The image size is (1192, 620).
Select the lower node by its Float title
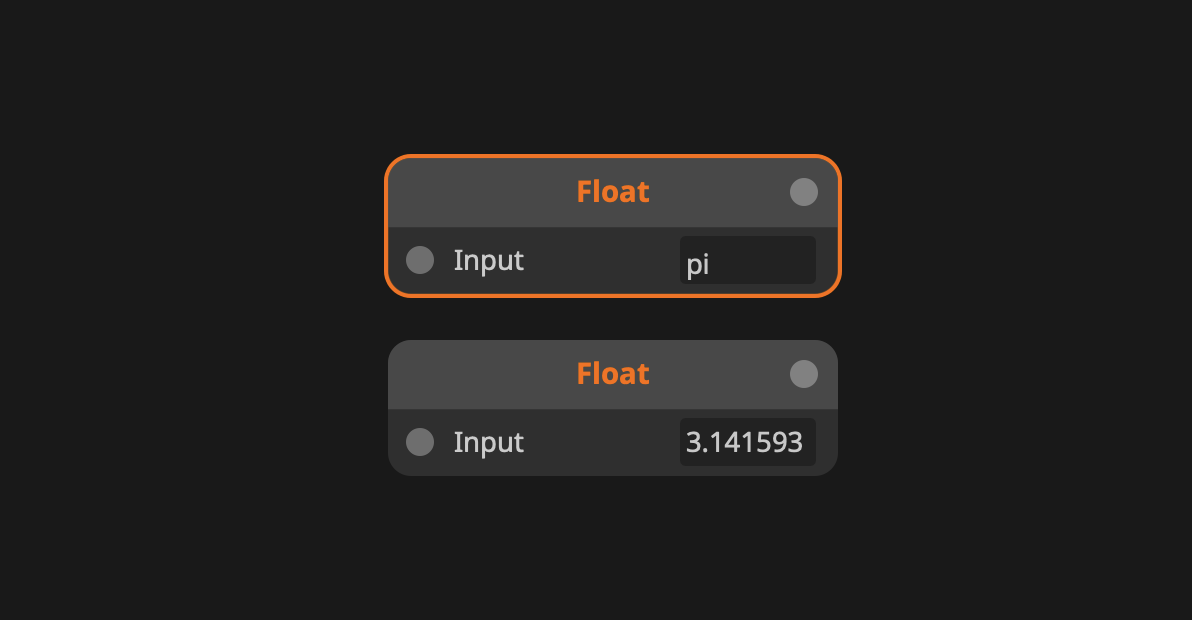coord(612,374)
